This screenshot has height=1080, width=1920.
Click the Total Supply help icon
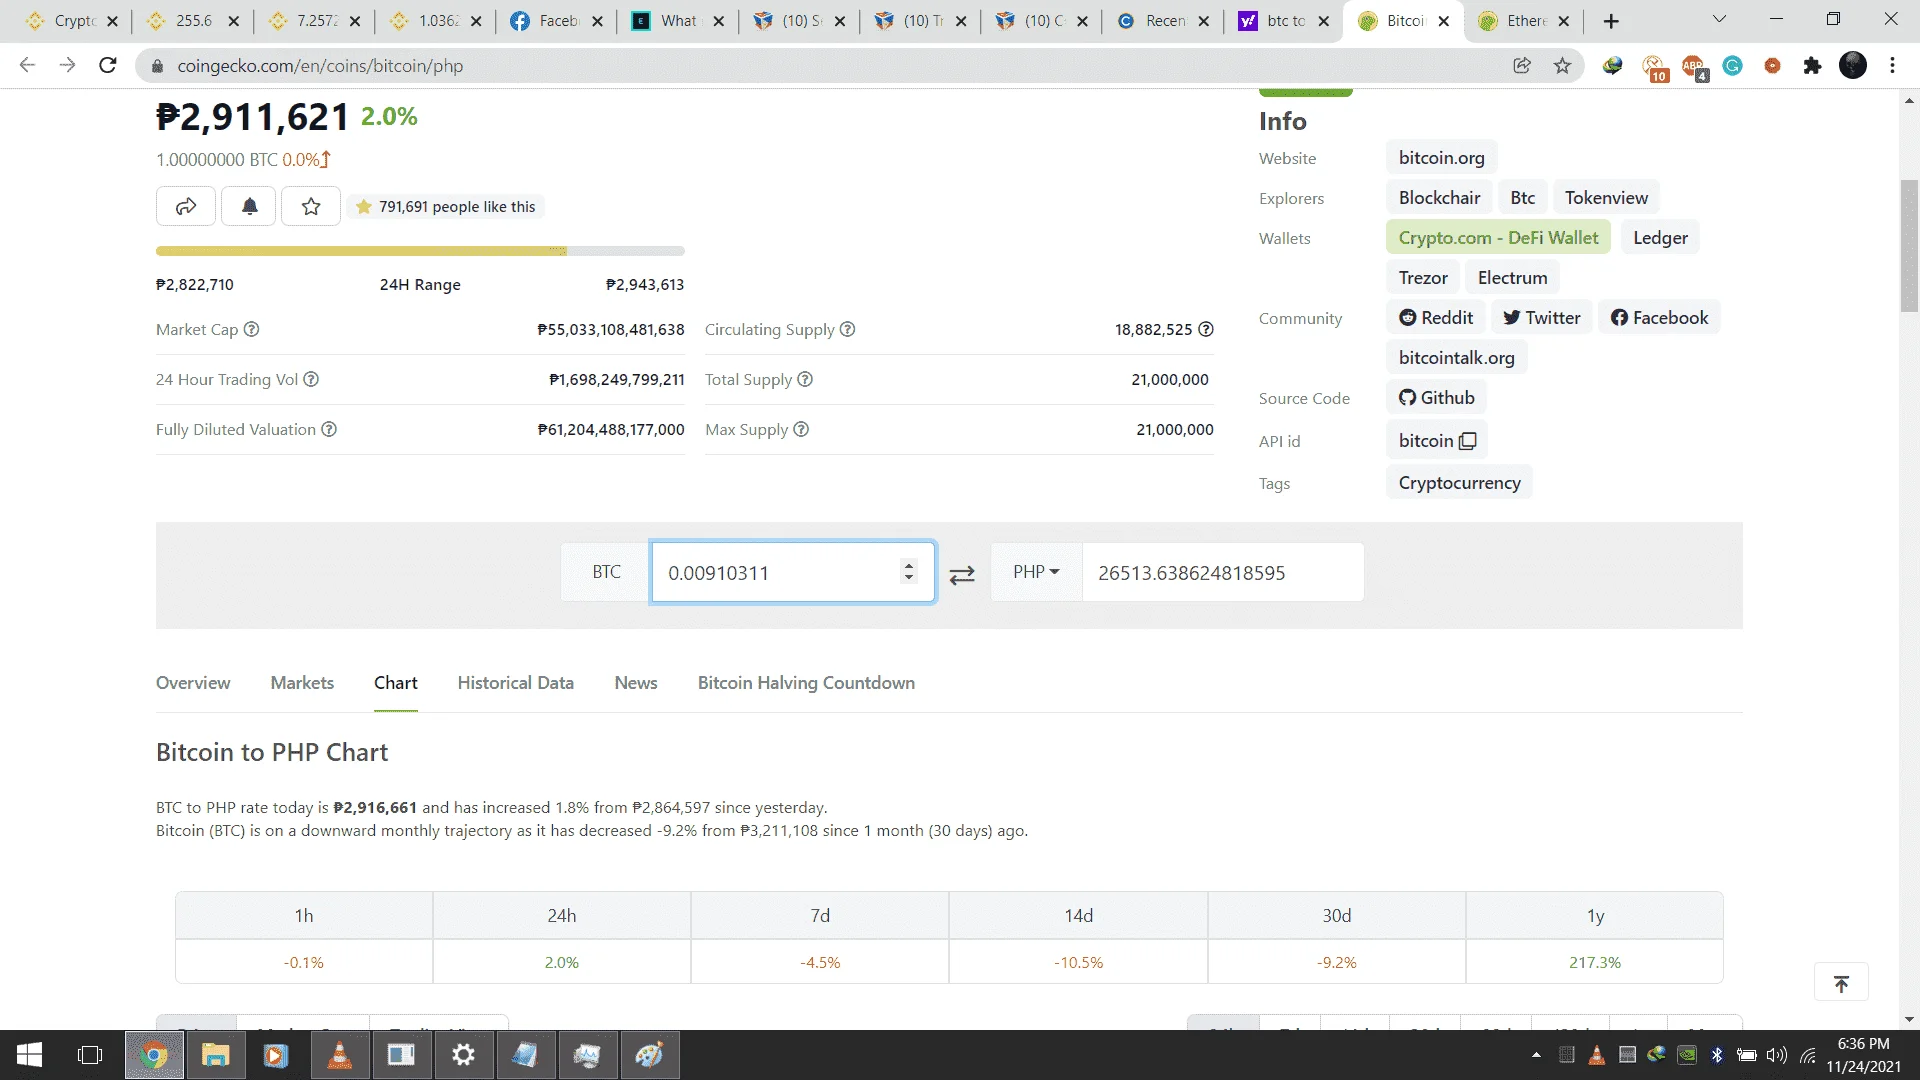(x=805, y=379)
